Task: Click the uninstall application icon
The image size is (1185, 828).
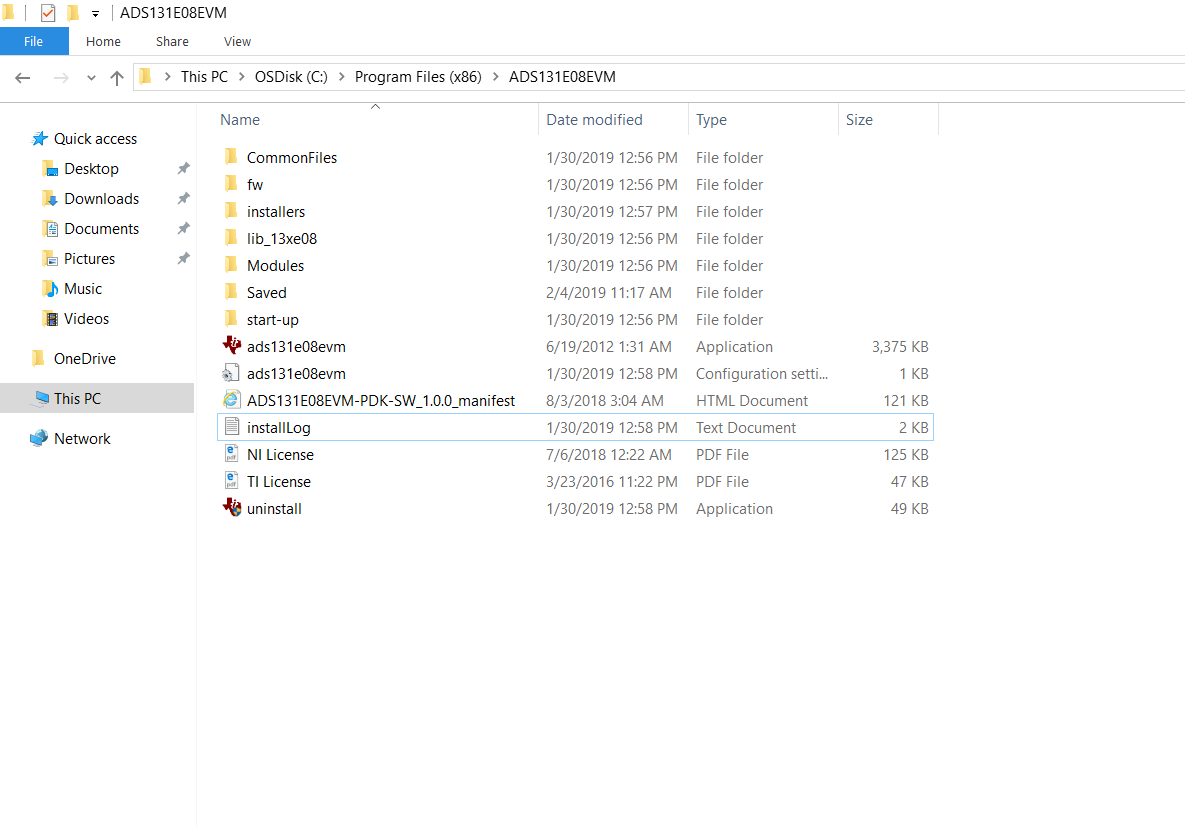Action: 231,508
